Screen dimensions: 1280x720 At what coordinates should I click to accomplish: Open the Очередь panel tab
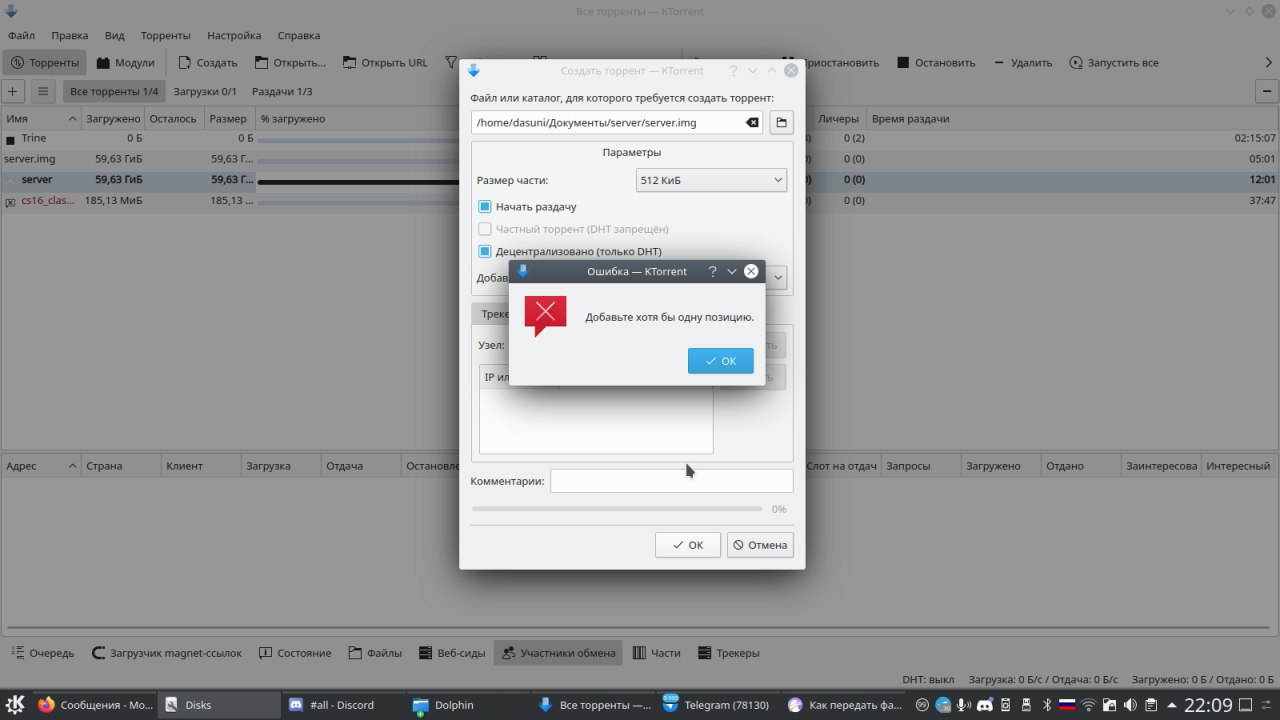41,653
